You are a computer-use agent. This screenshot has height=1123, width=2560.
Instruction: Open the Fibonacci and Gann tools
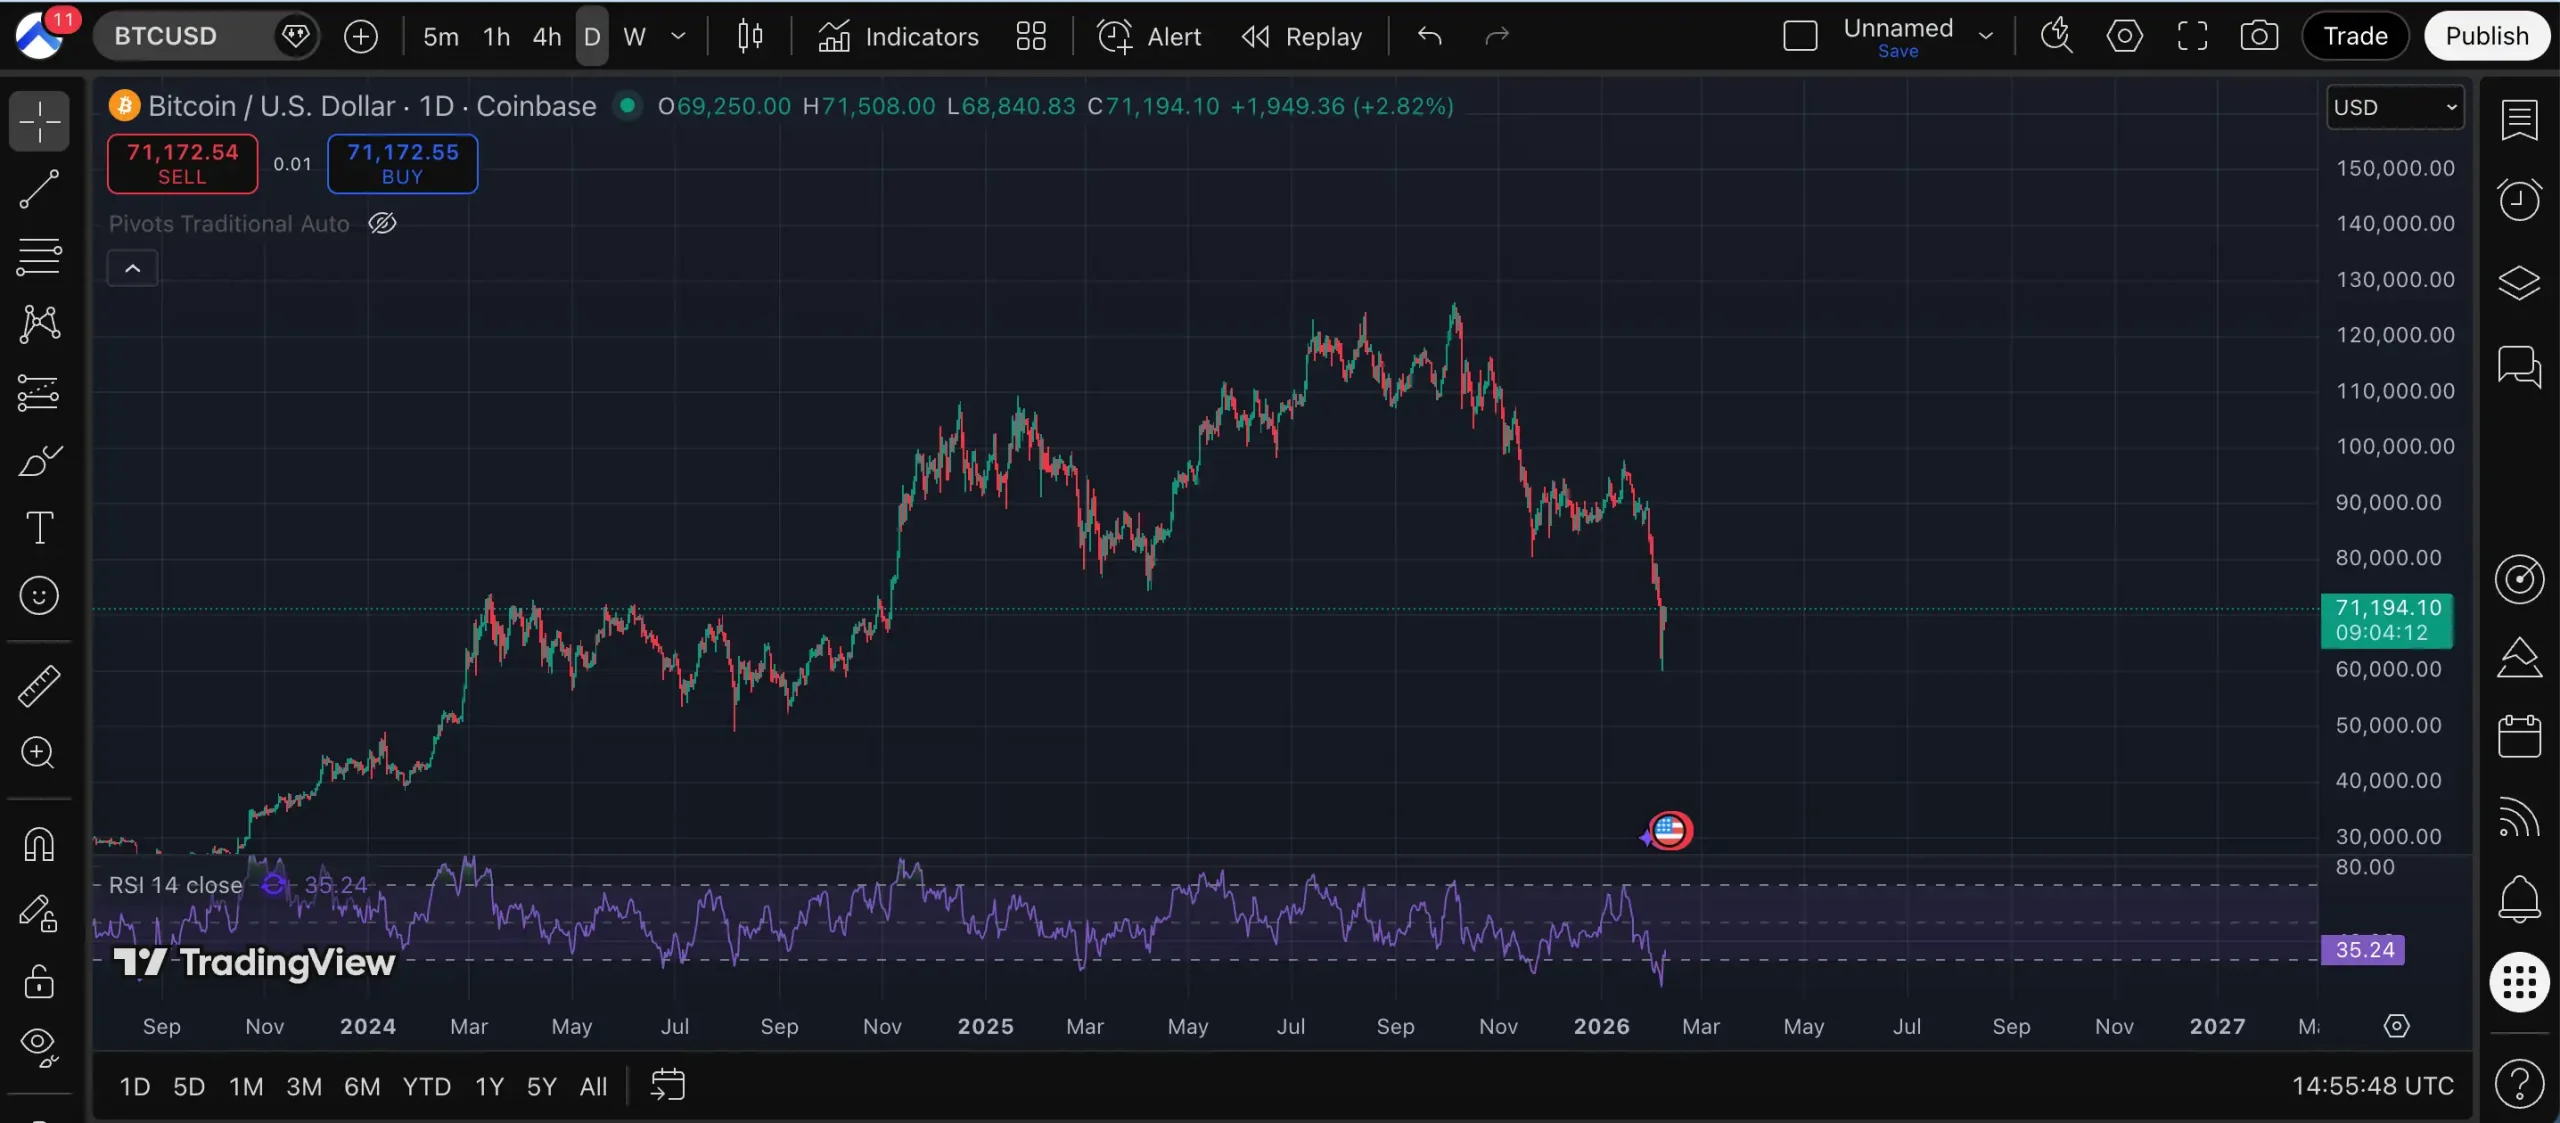click(39, 256)
